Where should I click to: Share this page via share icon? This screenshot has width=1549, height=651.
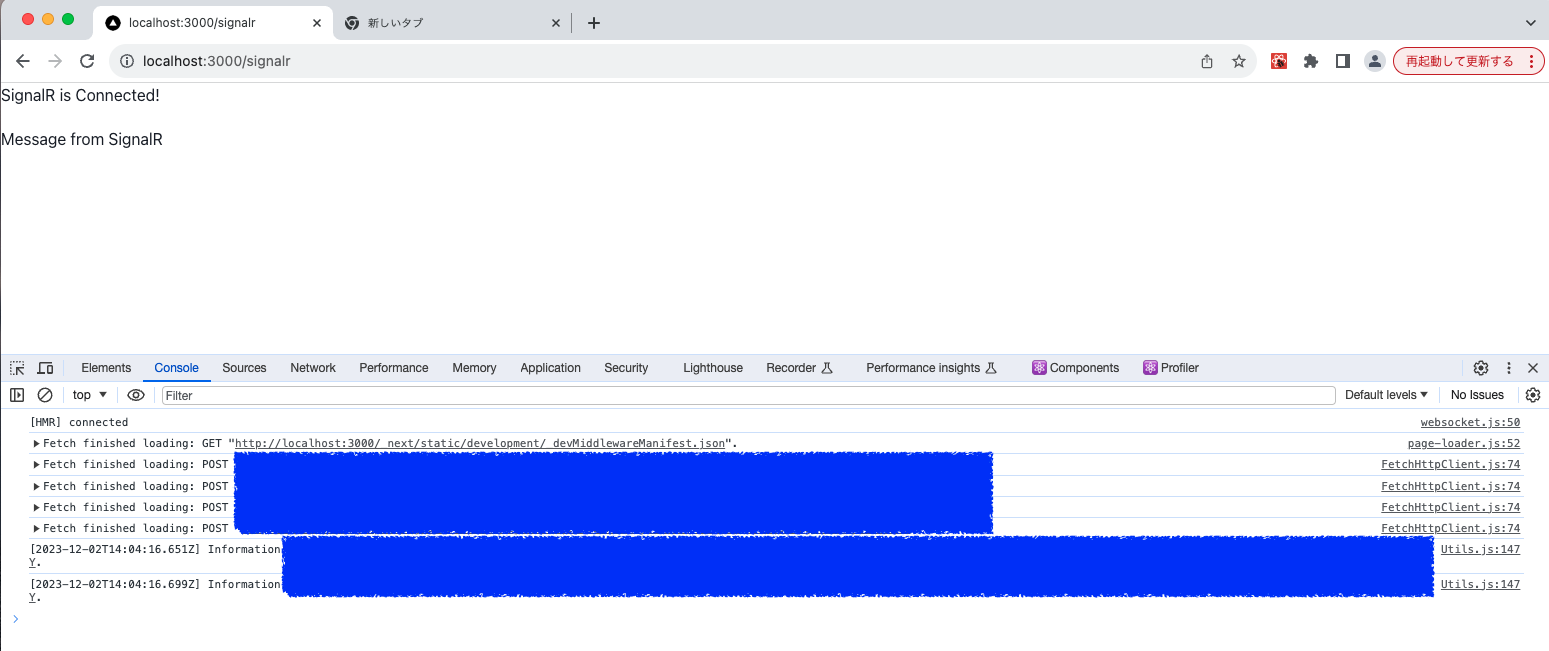1207,61
